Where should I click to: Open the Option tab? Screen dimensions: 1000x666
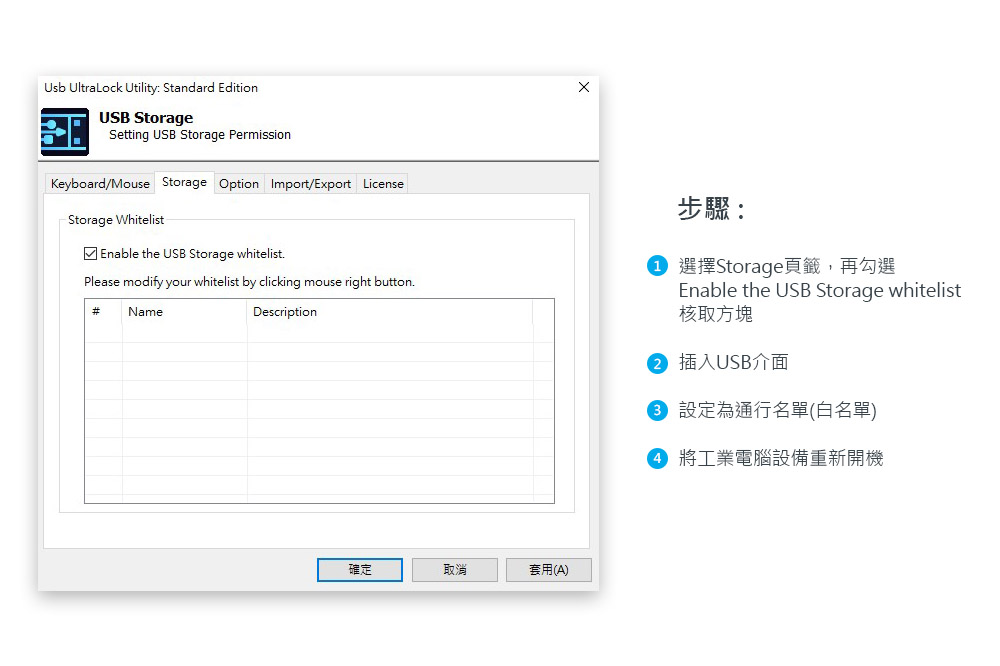pos(239,184)
